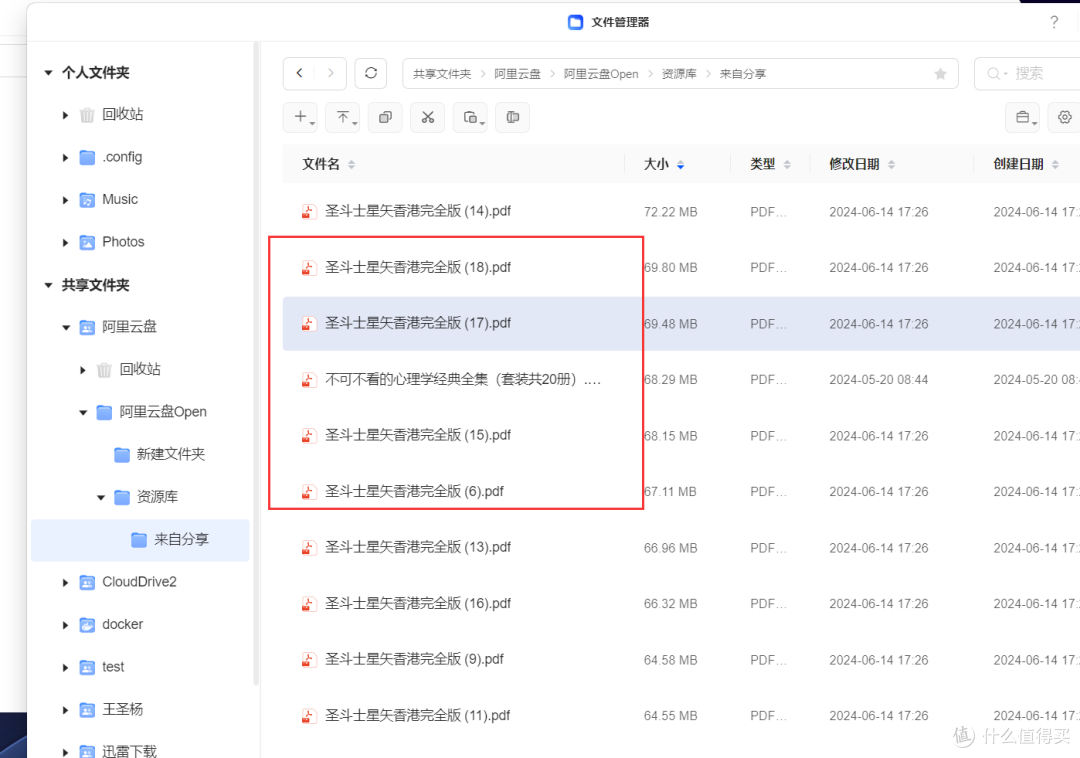Screen dimensions: 1080x758
Task: Expand the test folder arrow
Action: [x=65, y=668]
